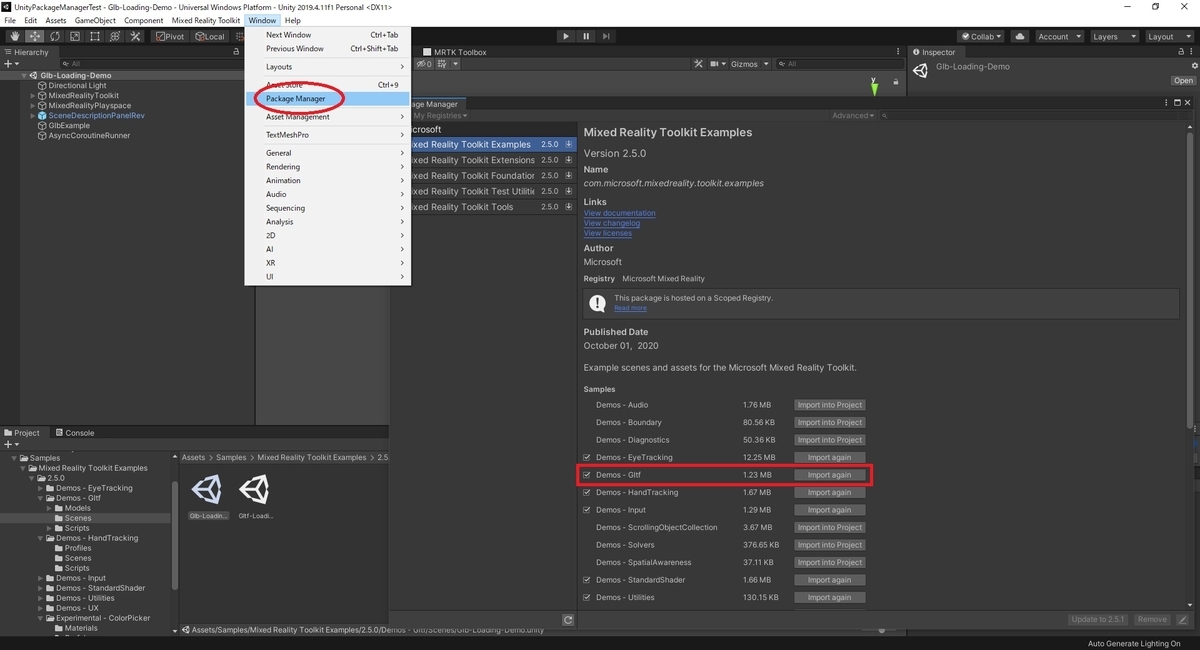Open the Package Manager window kebab menu
Viewport: 1200px width, 650px height.
click(1165, 103)
